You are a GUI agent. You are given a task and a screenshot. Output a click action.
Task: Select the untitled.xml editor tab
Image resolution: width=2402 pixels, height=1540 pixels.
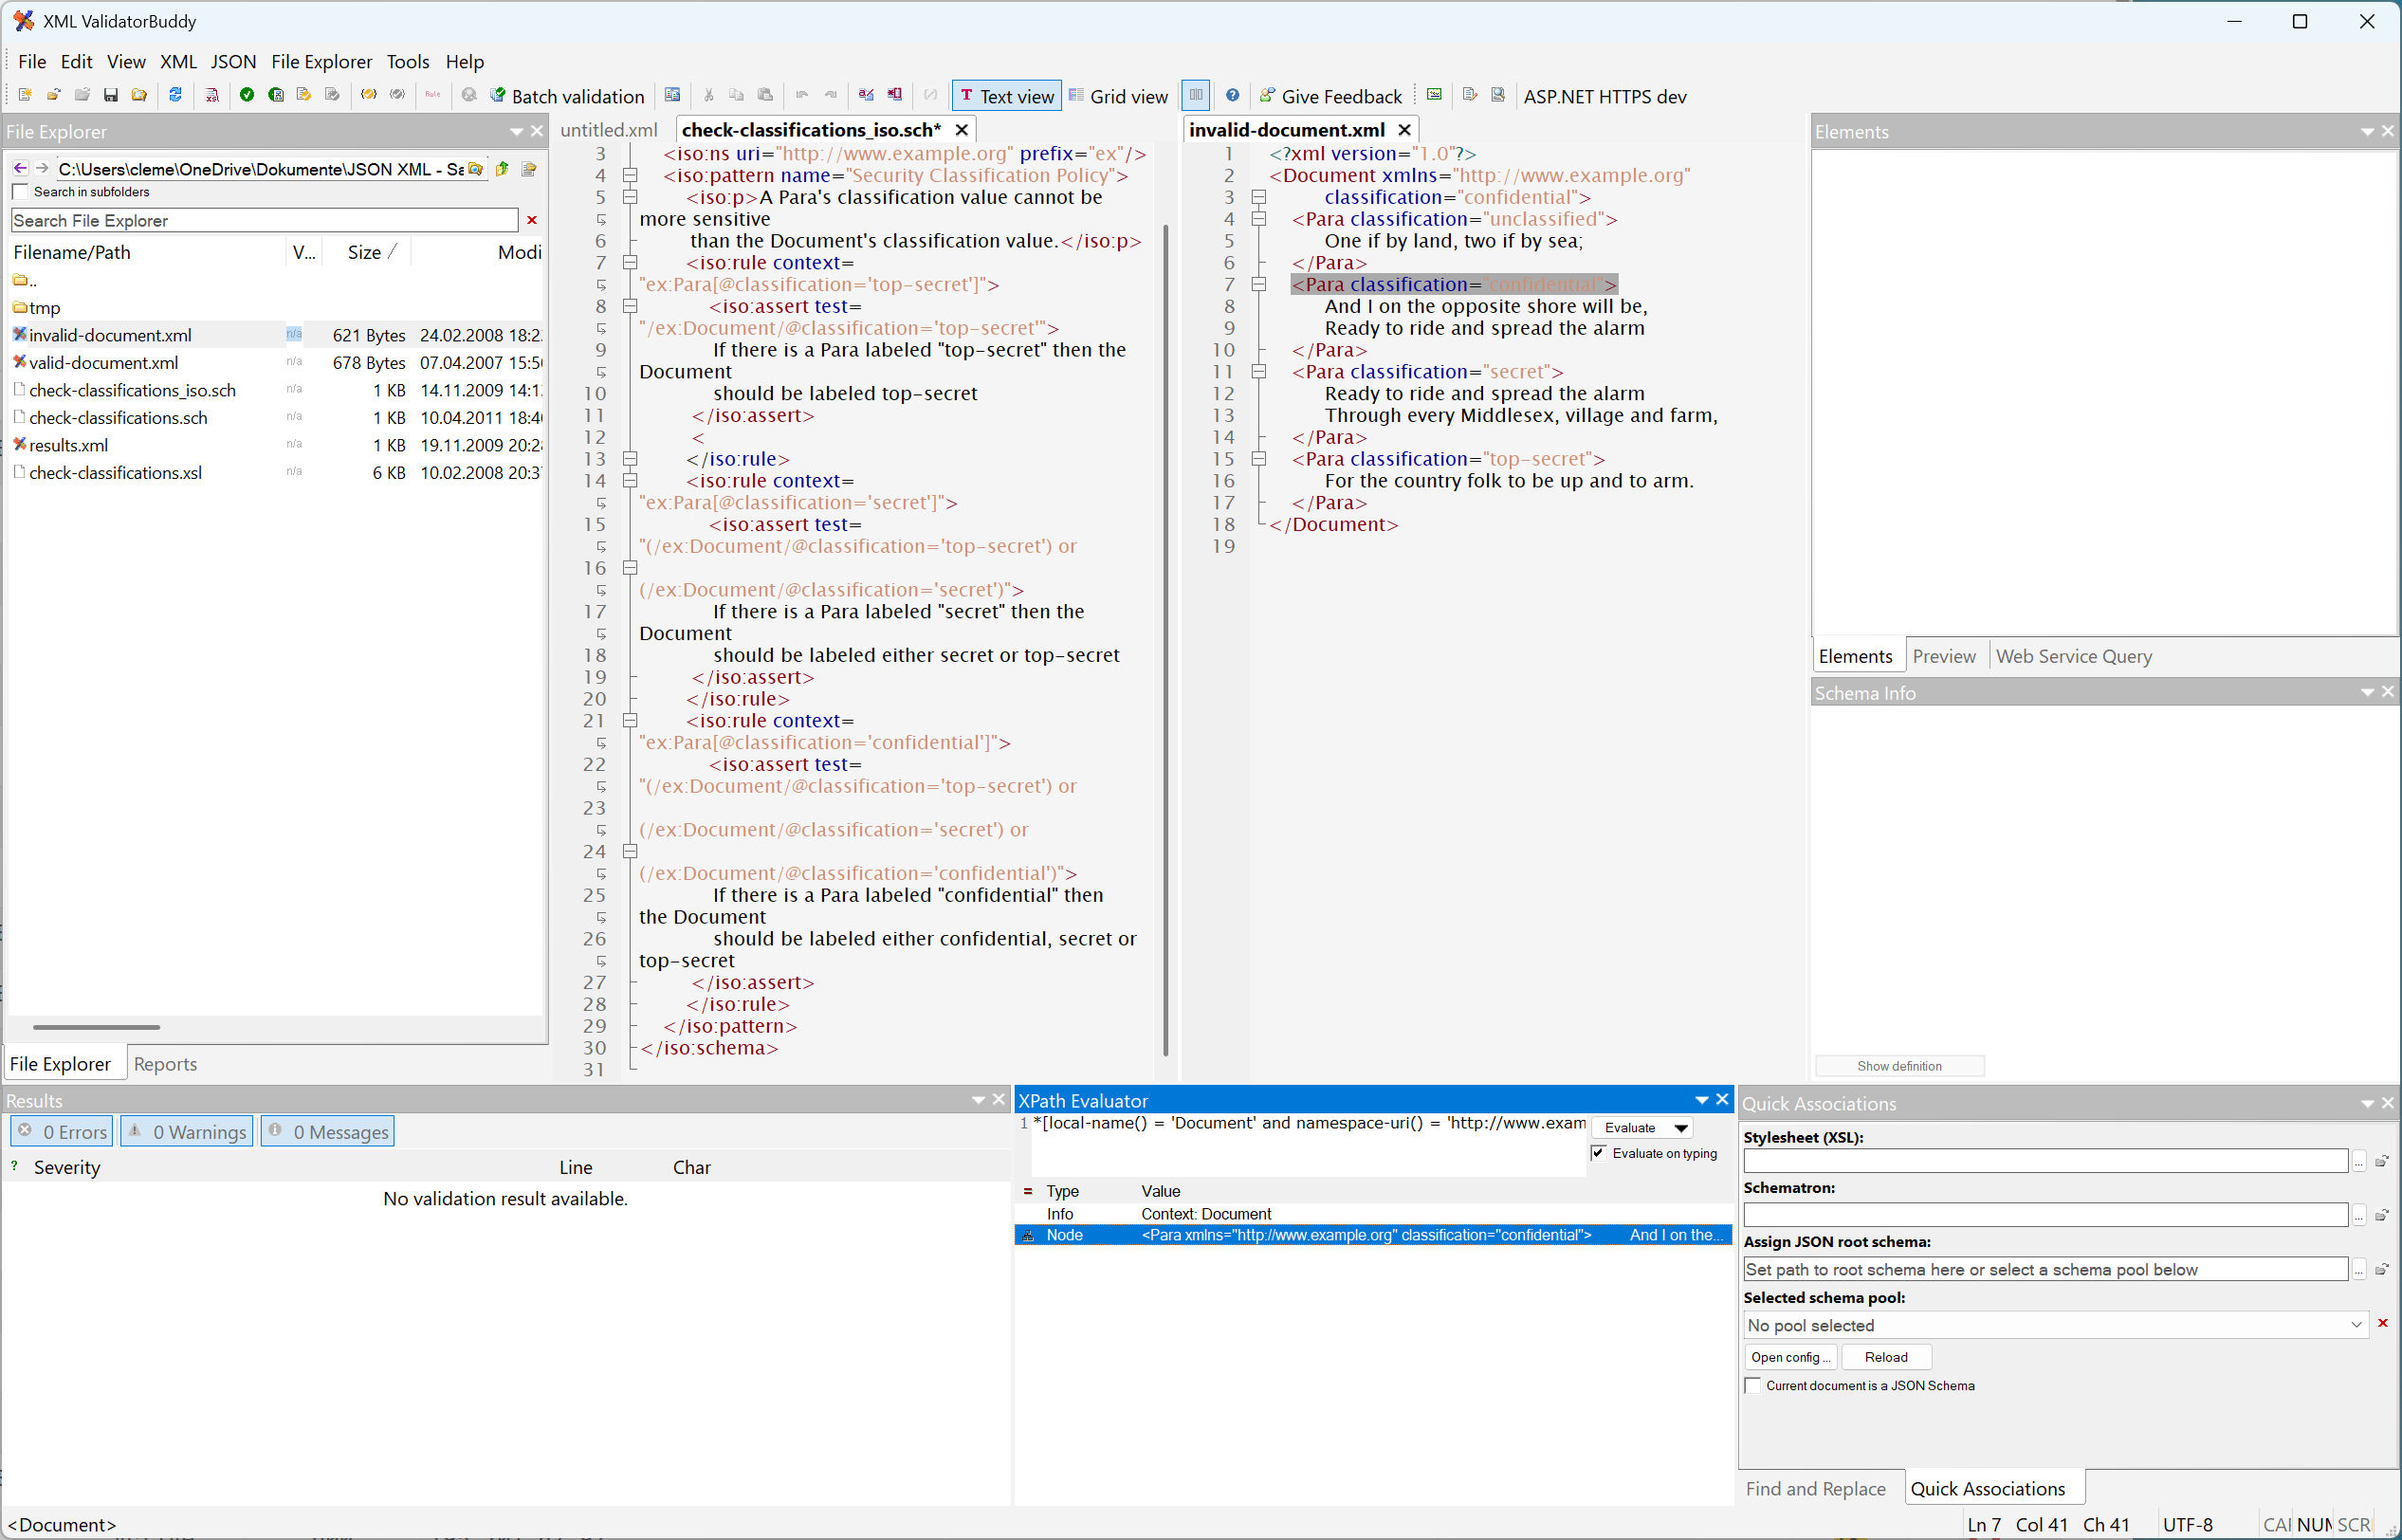[609, 130]
